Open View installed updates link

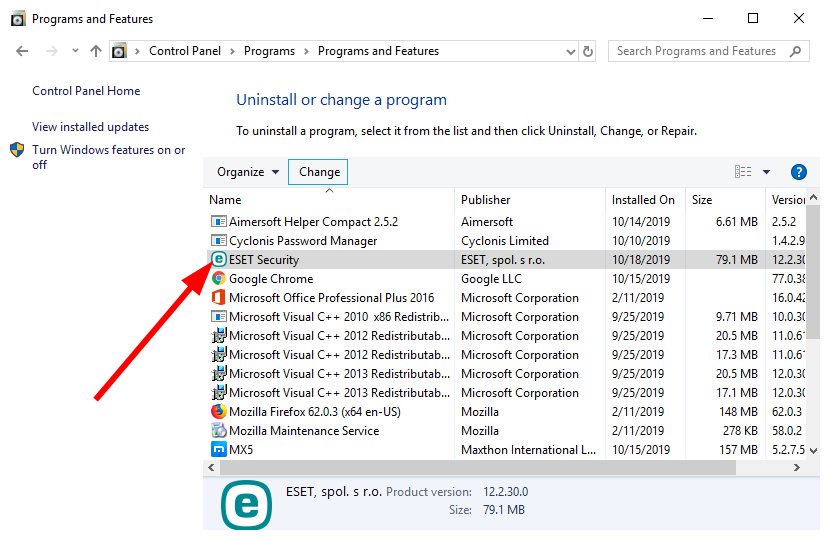click(x=90, y=127)
